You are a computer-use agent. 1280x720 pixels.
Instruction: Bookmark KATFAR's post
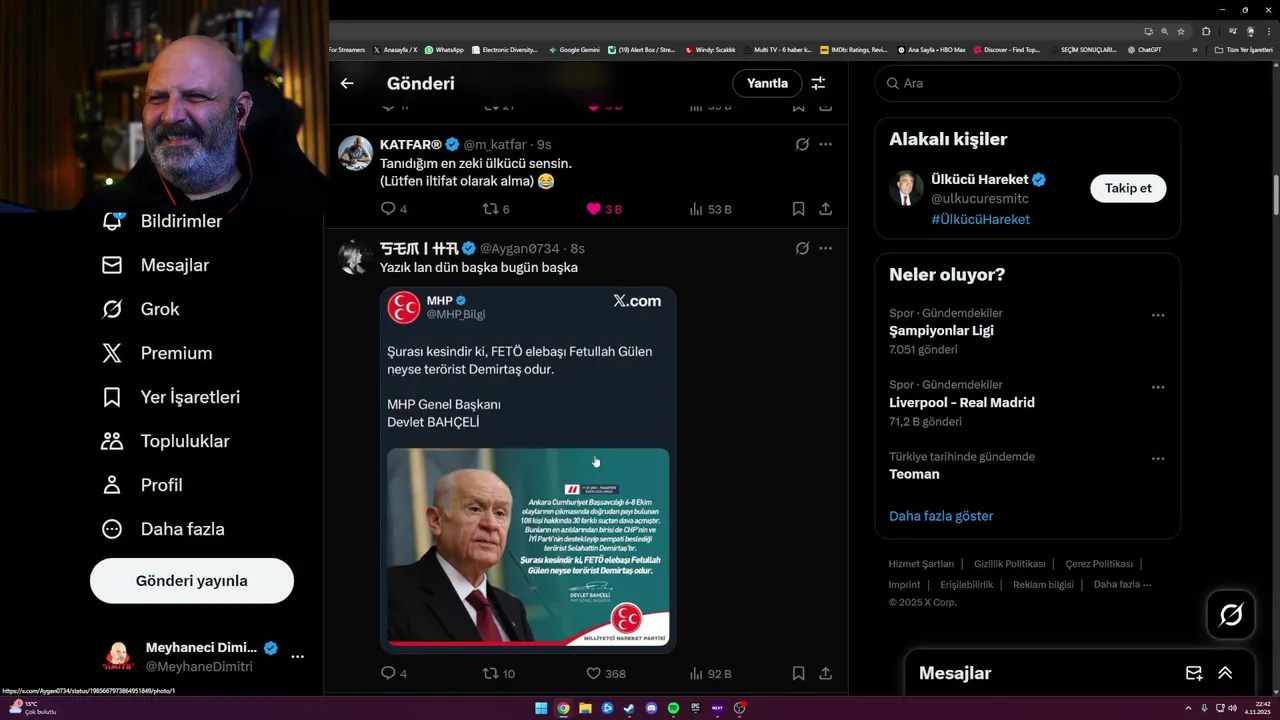coord(798,209)
